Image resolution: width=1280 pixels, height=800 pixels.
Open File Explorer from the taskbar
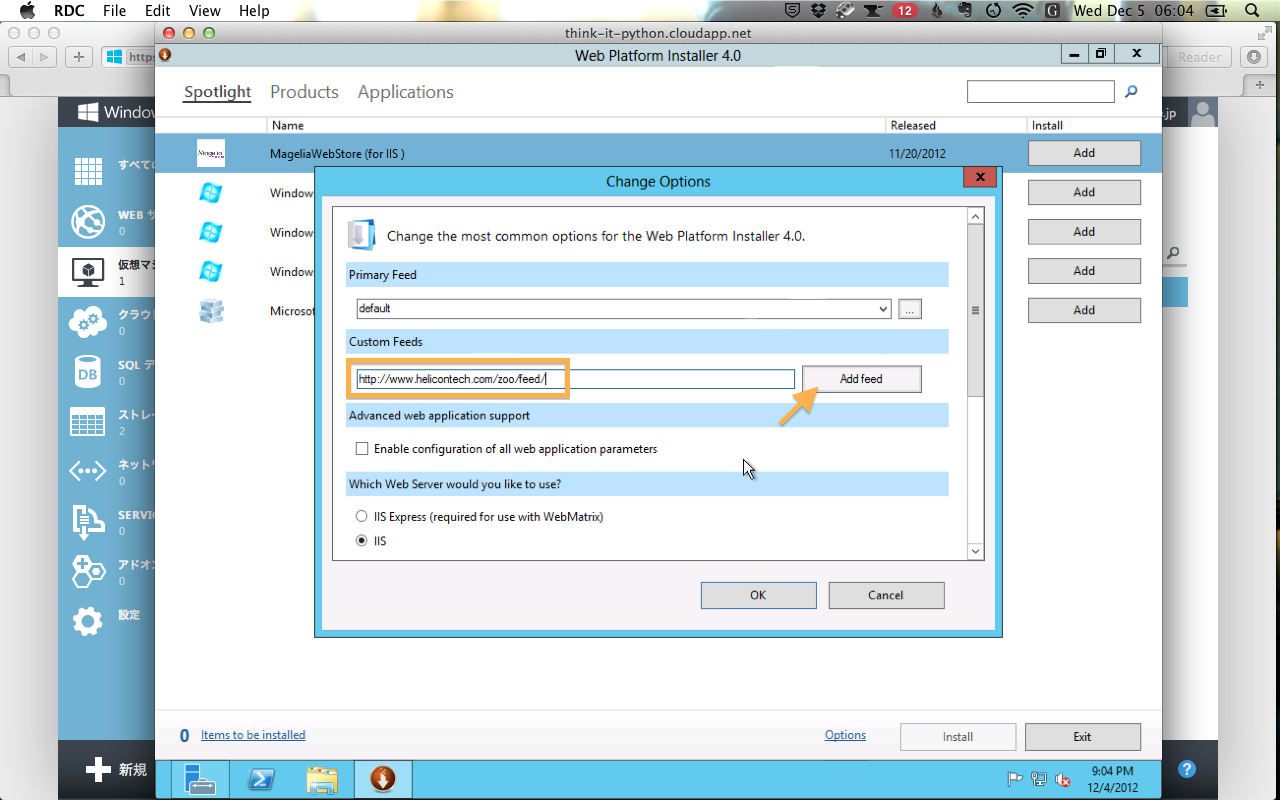pos(322,779)
